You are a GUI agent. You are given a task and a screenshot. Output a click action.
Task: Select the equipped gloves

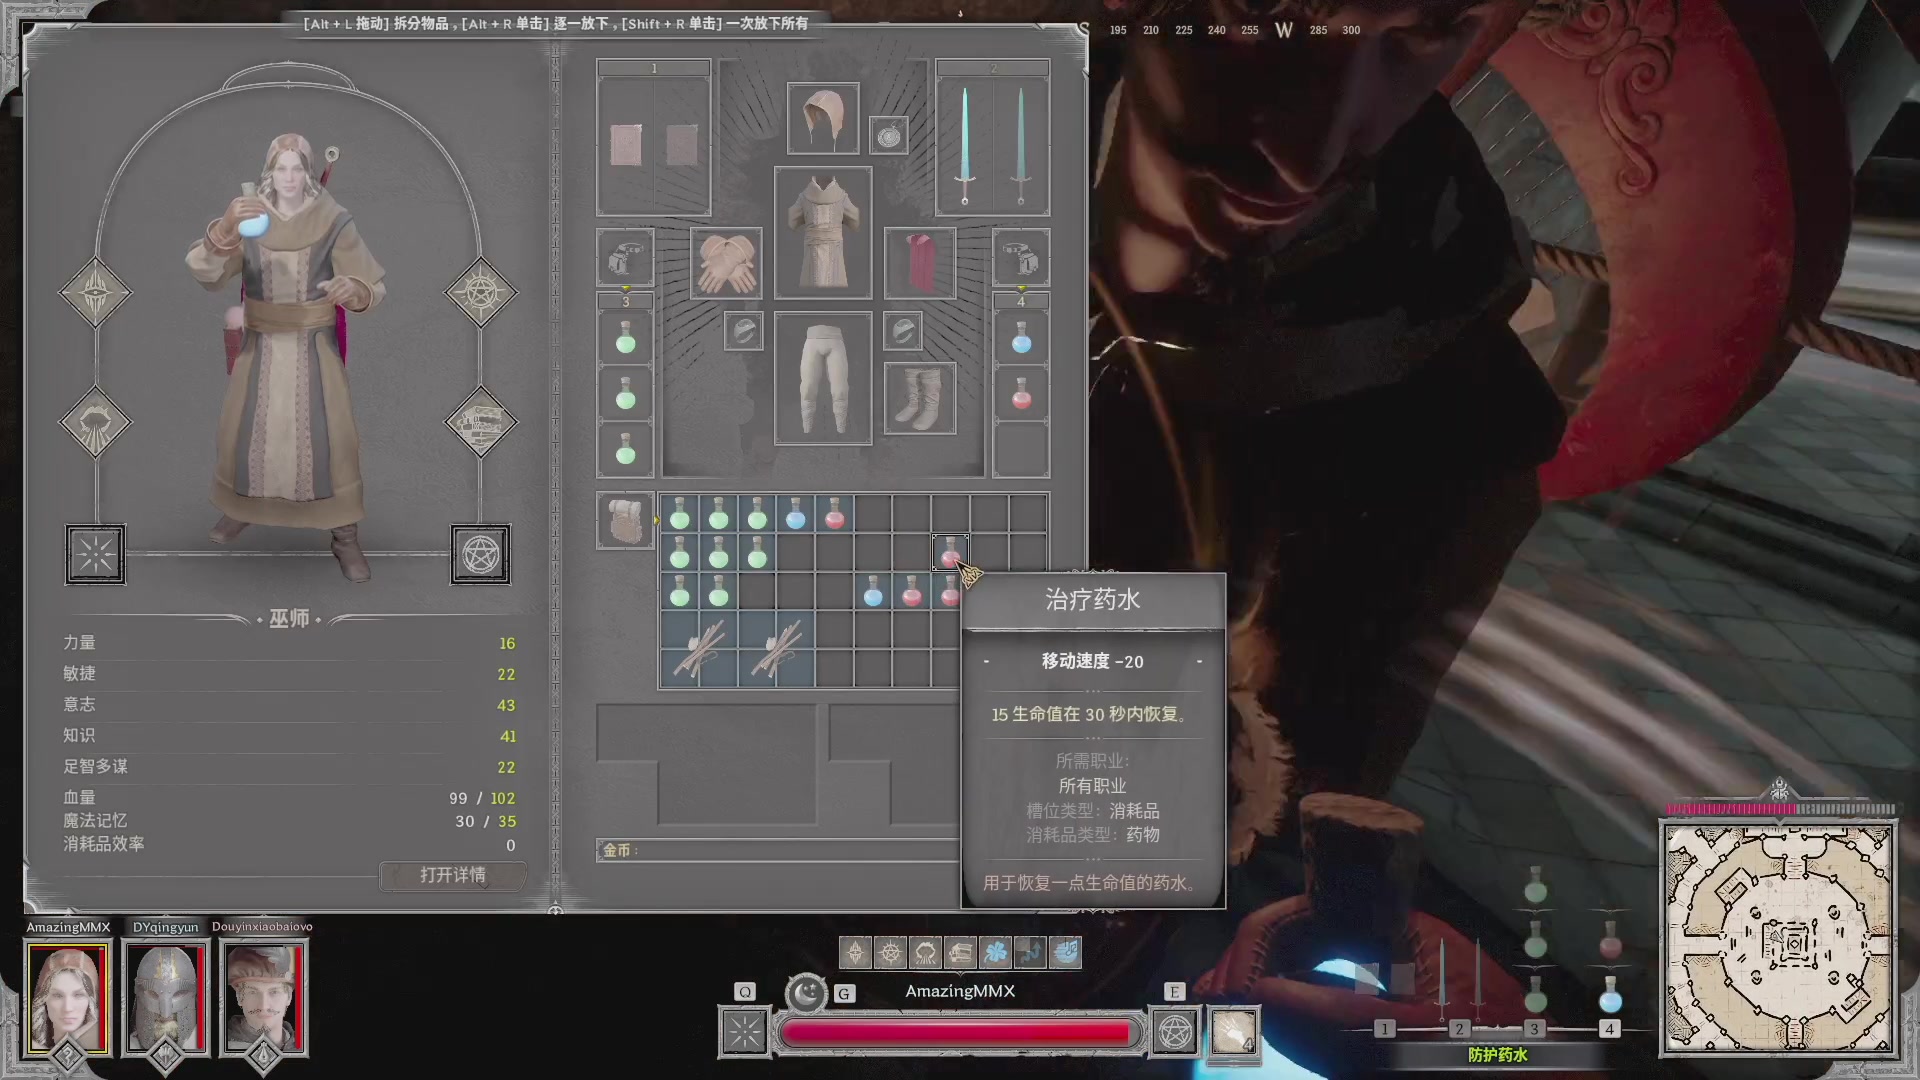[x=726, y=263]
